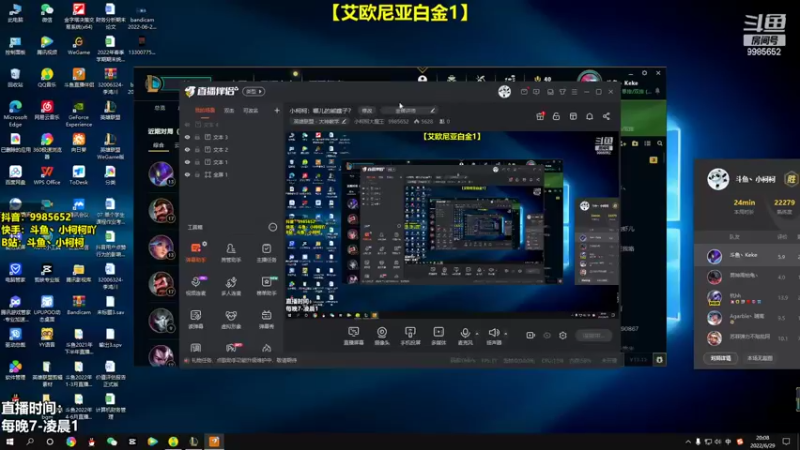The height and width of the screenshot is (450, 800).
Task: Open Windows Start menu
Action: pos(10,441)
